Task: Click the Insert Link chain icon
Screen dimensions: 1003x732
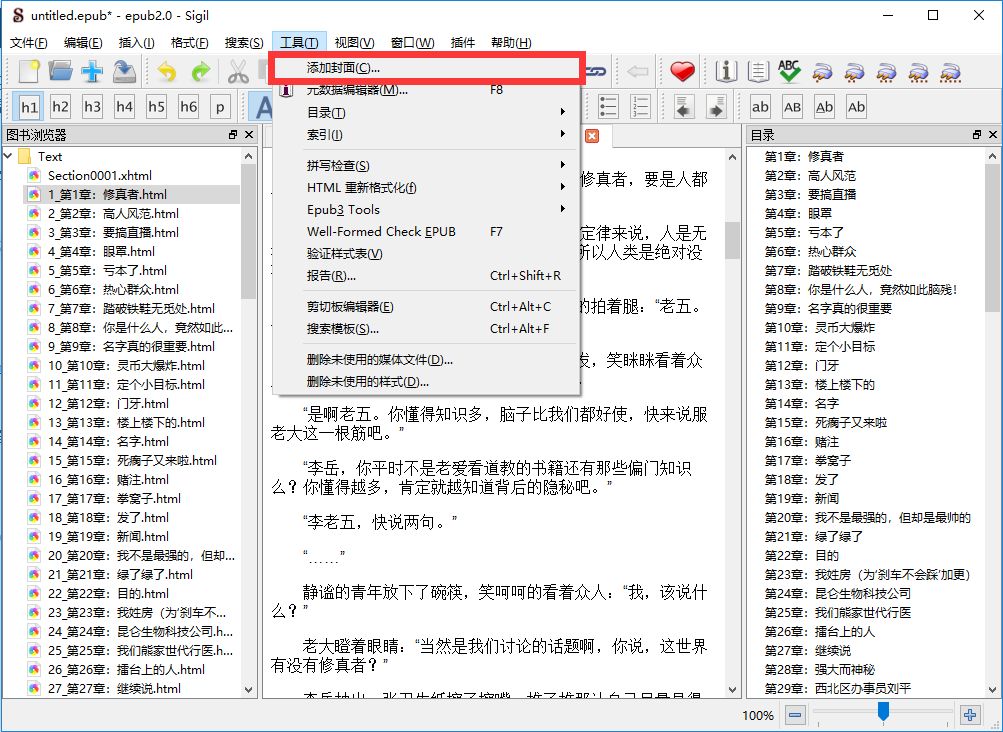Action: coord(596,71)
